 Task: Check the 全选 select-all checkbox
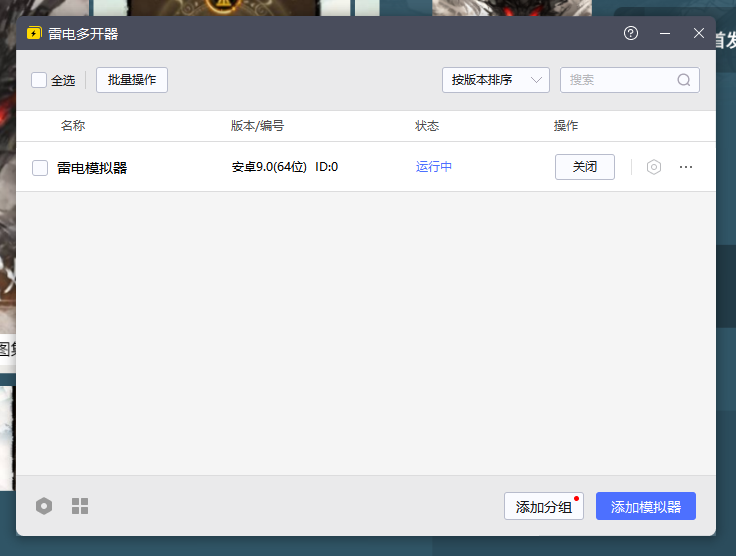(39, 80)
